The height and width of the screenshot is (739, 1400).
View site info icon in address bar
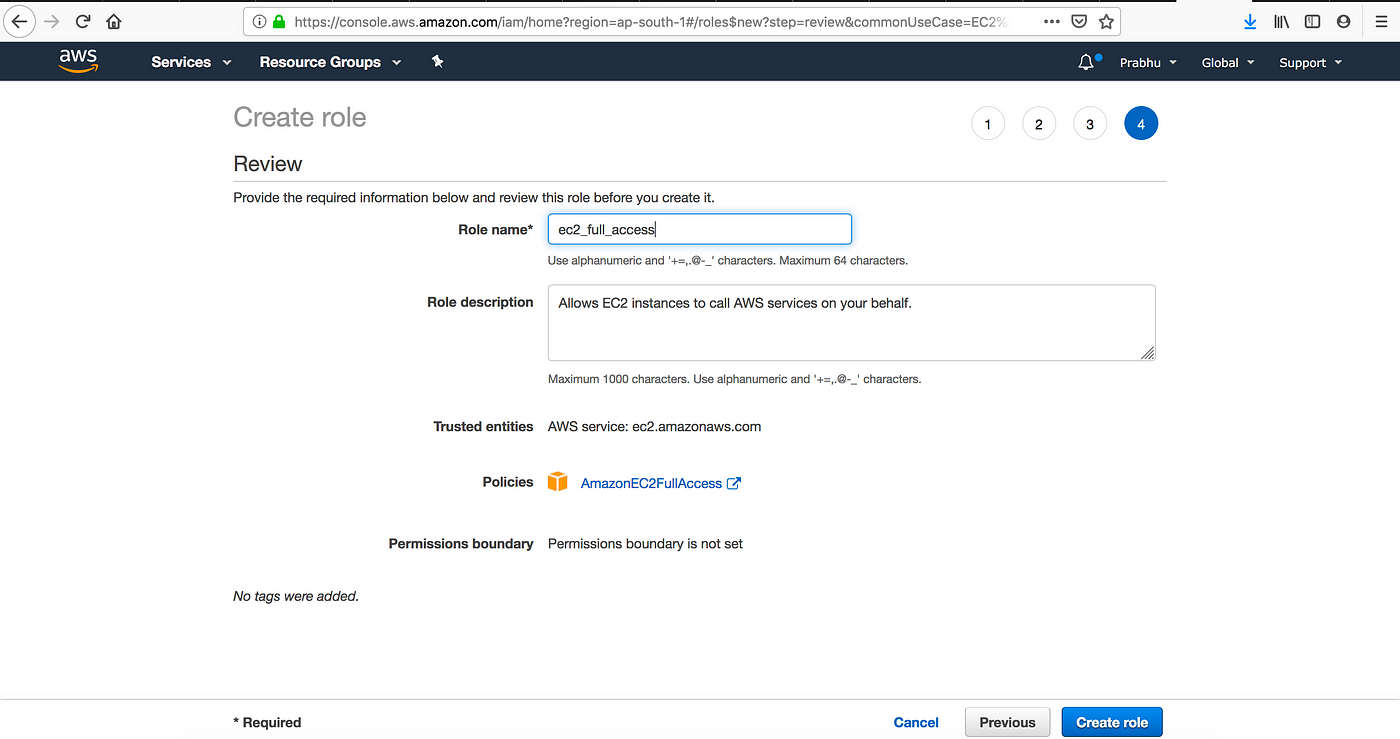click(x=259, y=21)
